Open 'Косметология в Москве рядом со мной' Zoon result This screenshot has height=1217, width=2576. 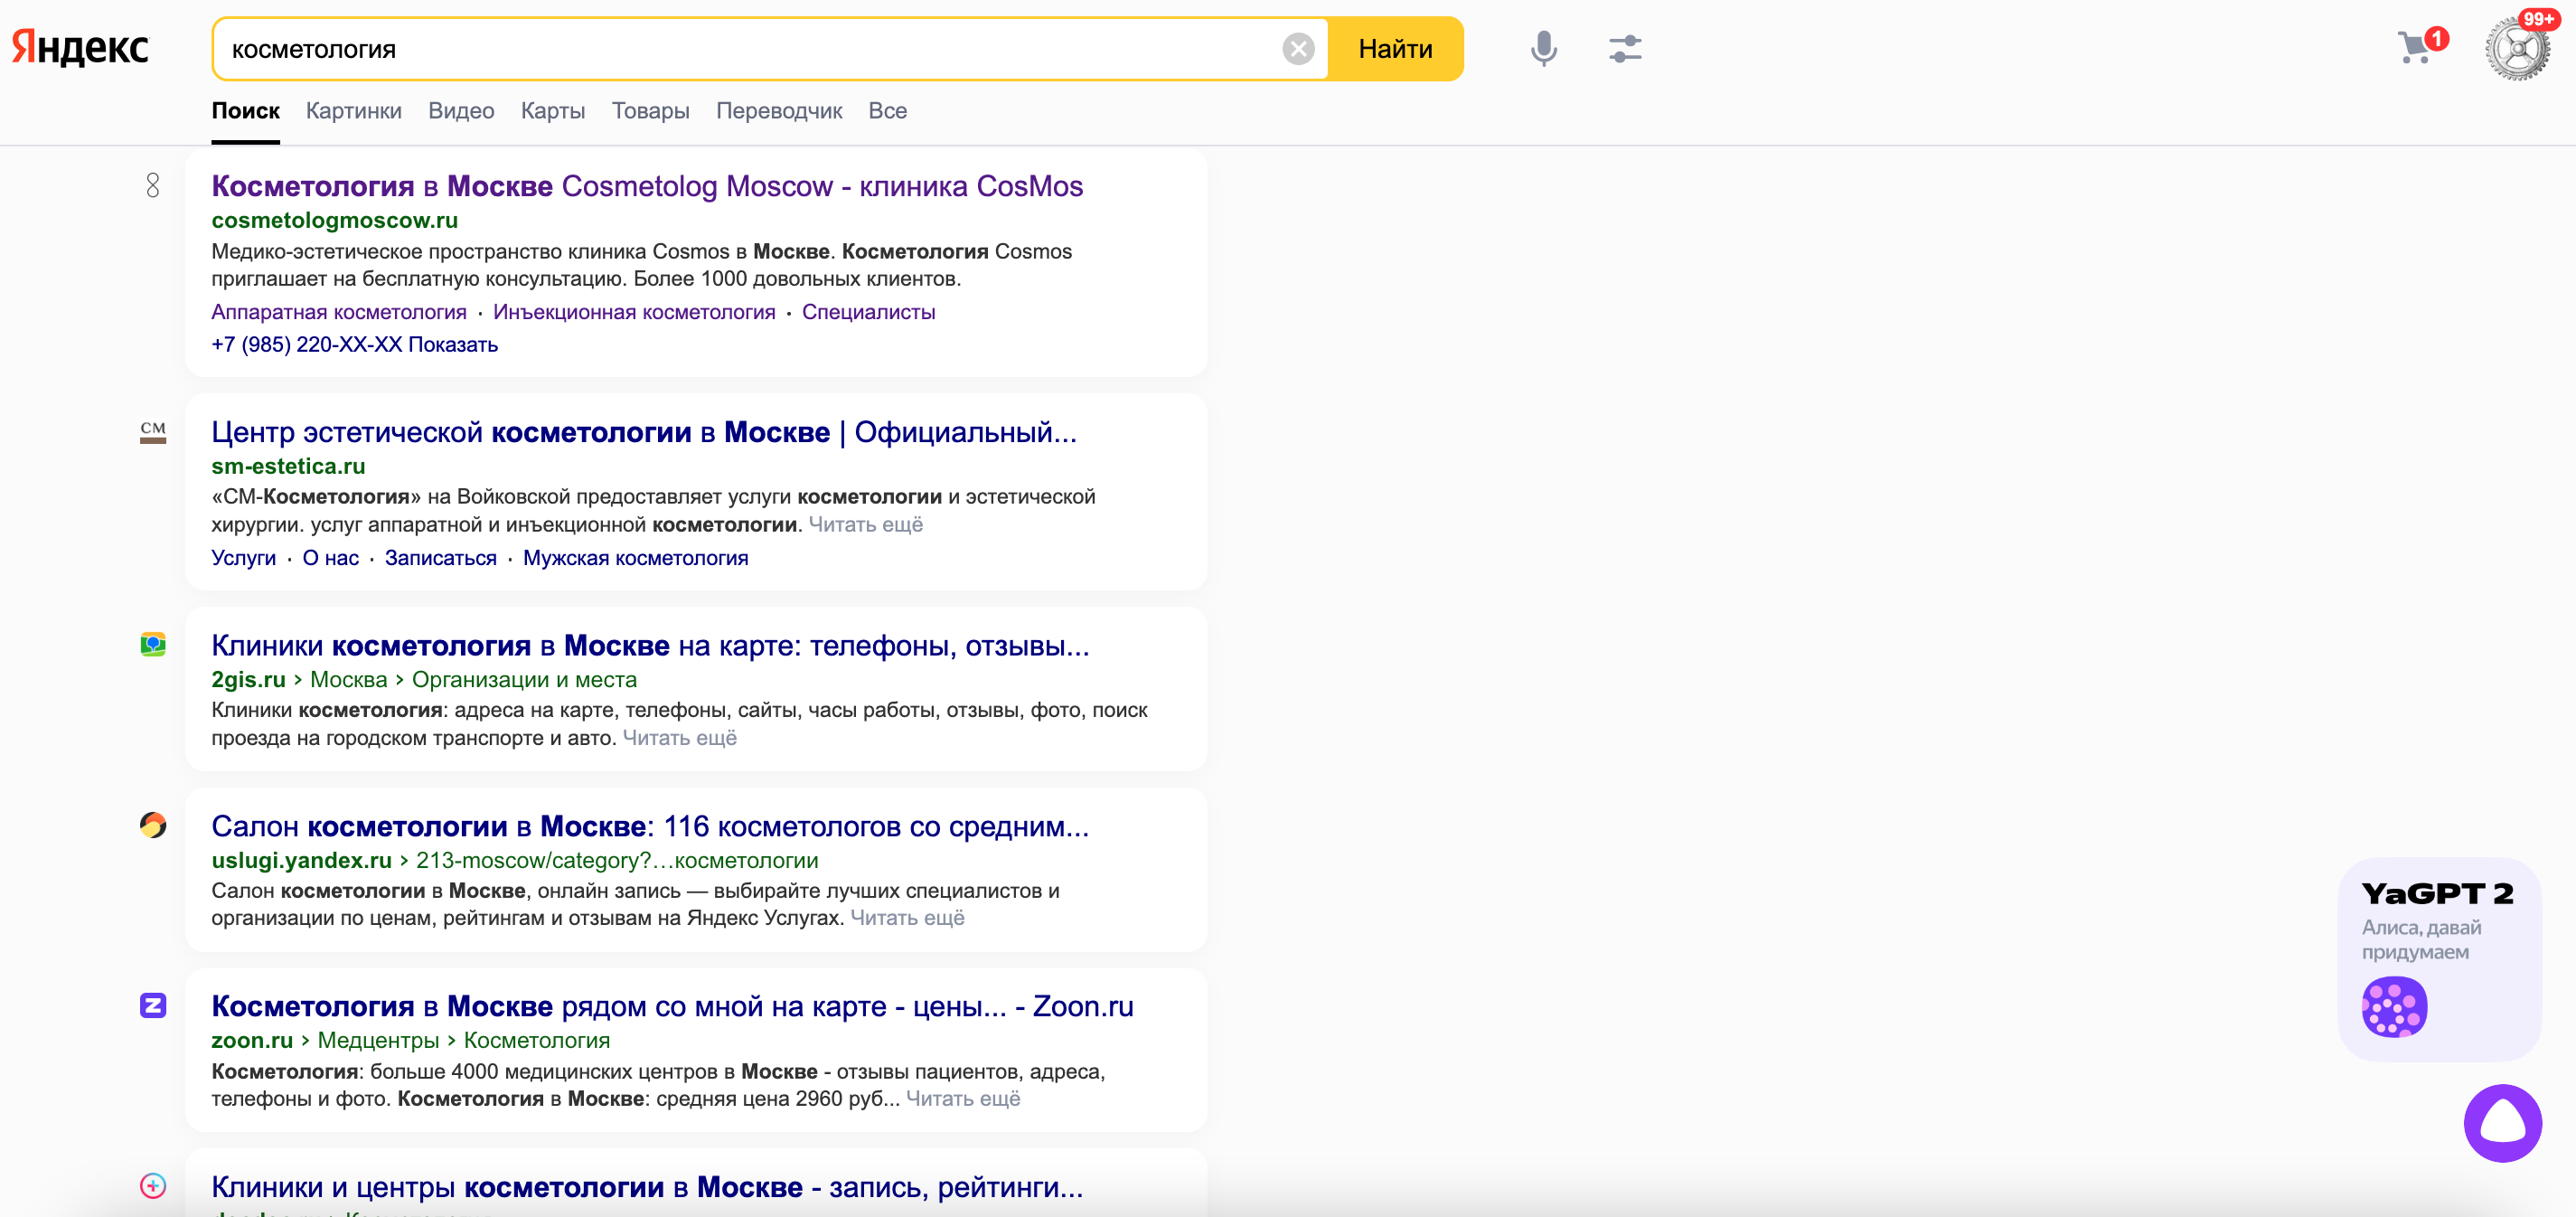(x=672, y=1007)
